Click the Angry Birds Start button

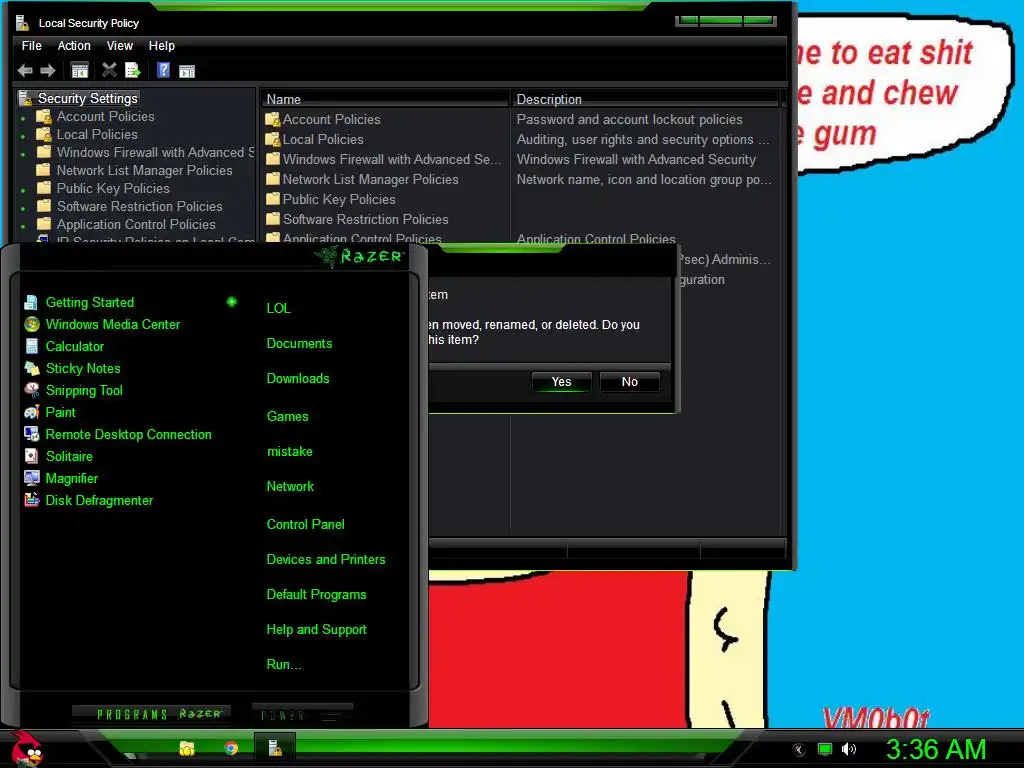coord(26,748)
